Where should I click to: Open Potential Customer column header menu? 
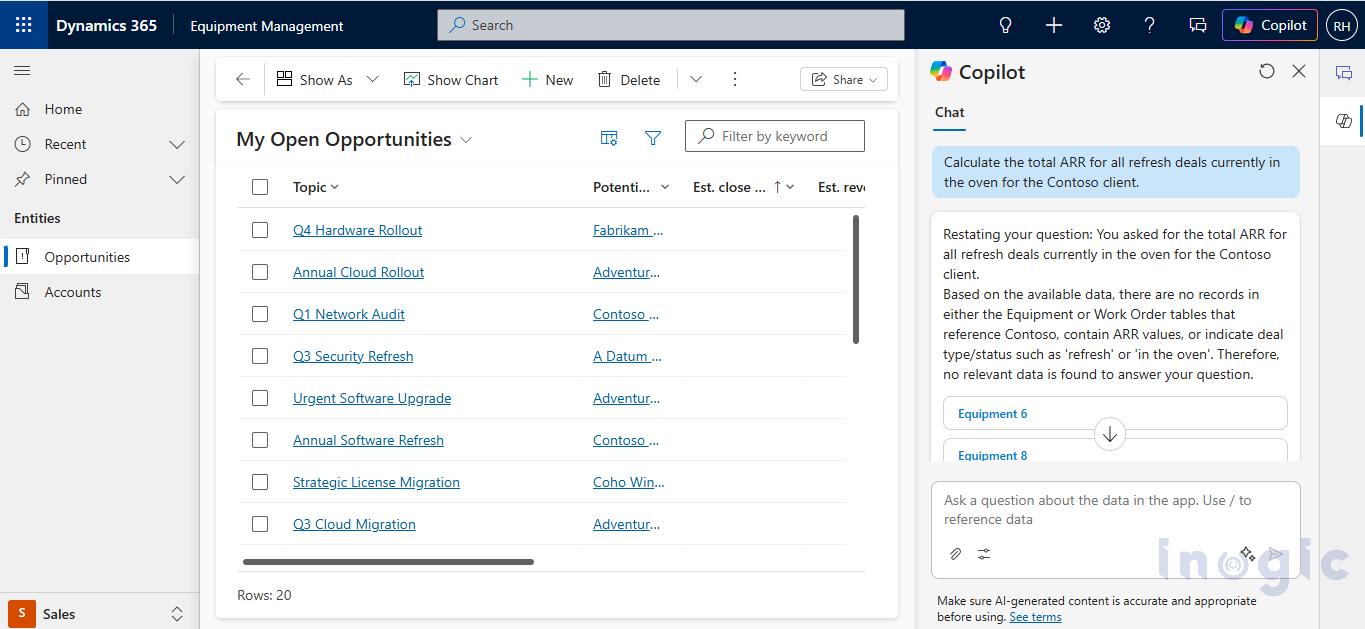point(632,187)
